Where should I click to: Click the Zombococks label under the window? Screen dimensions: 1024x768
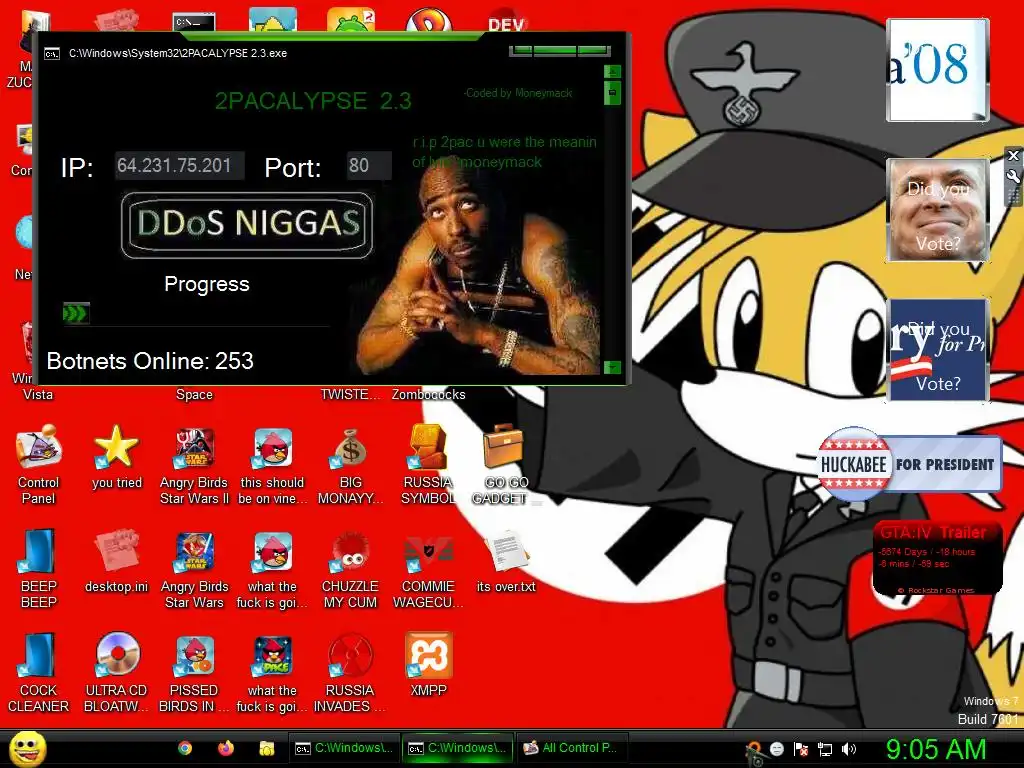[428, 394]
